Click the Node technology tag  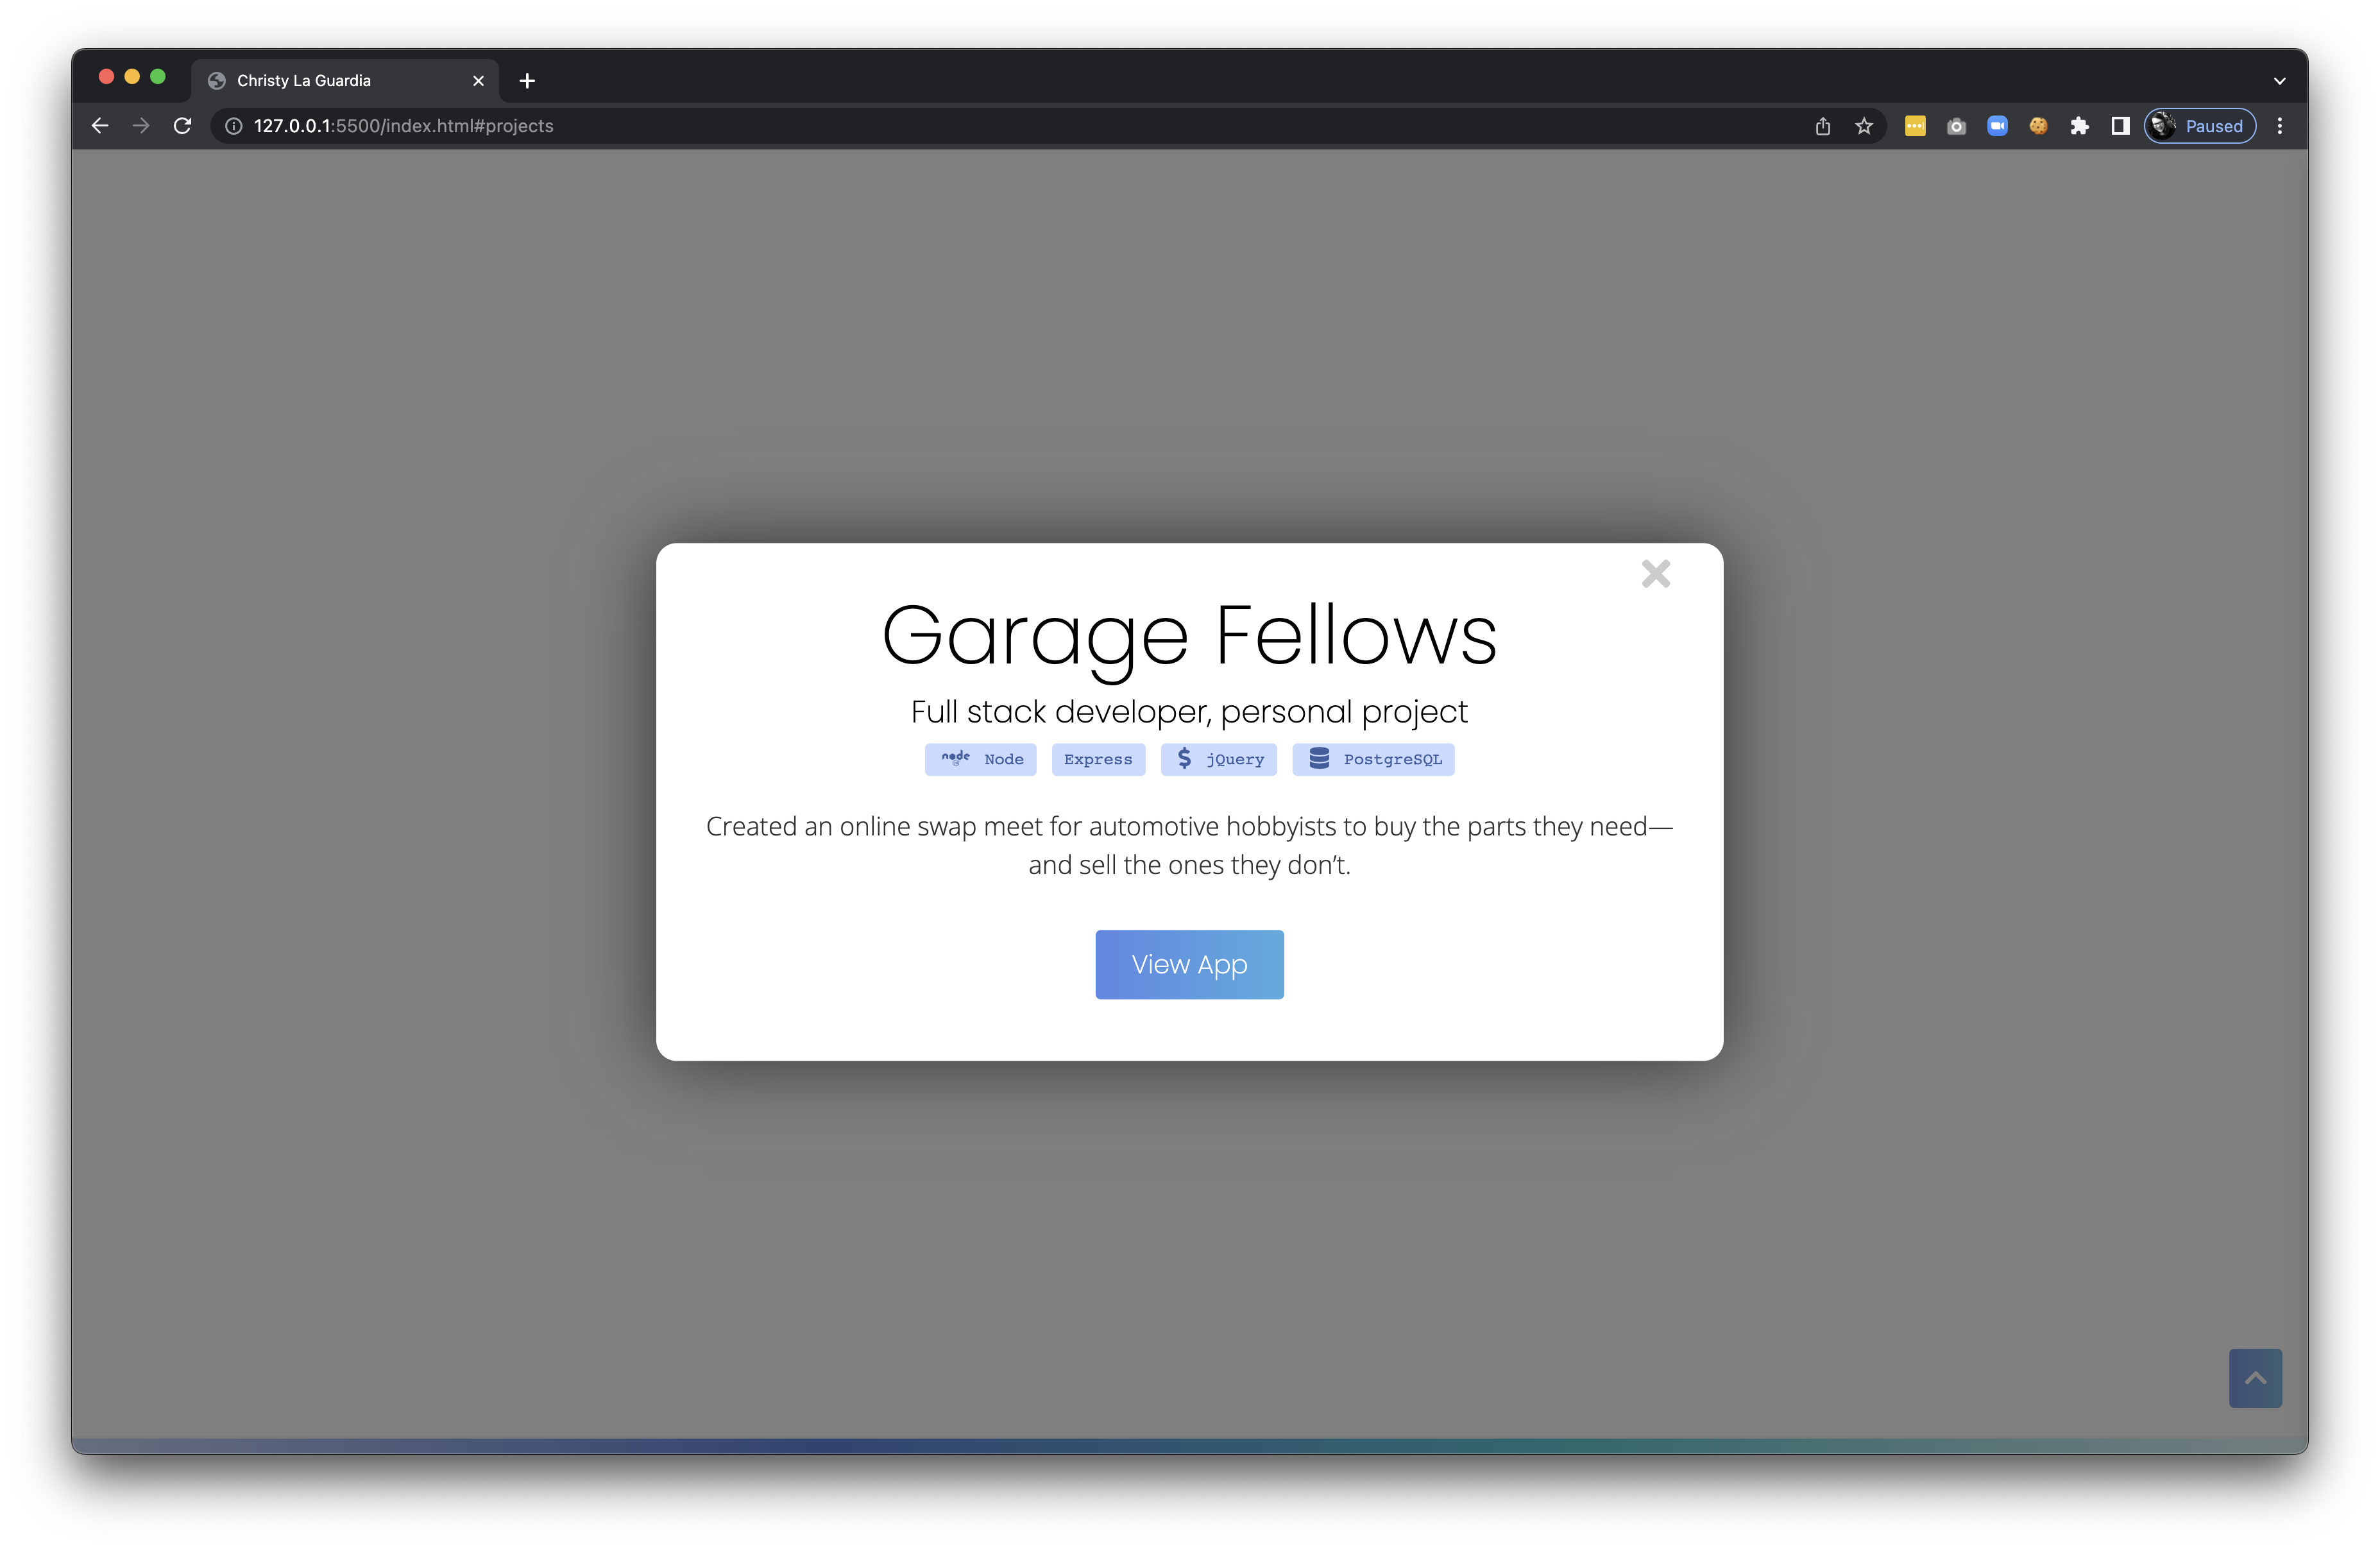(980, 759)
